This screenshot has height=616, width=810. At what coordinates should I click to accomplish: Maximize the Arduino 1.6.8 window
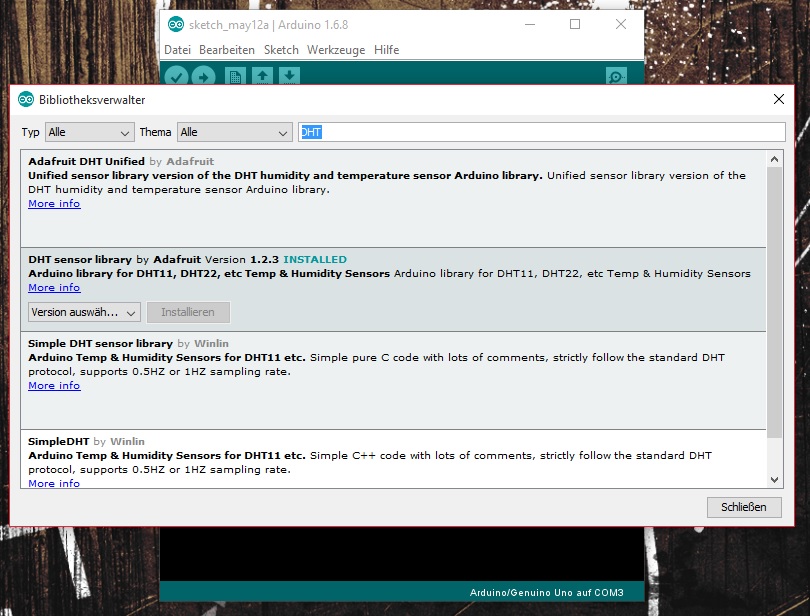point(575,24)
